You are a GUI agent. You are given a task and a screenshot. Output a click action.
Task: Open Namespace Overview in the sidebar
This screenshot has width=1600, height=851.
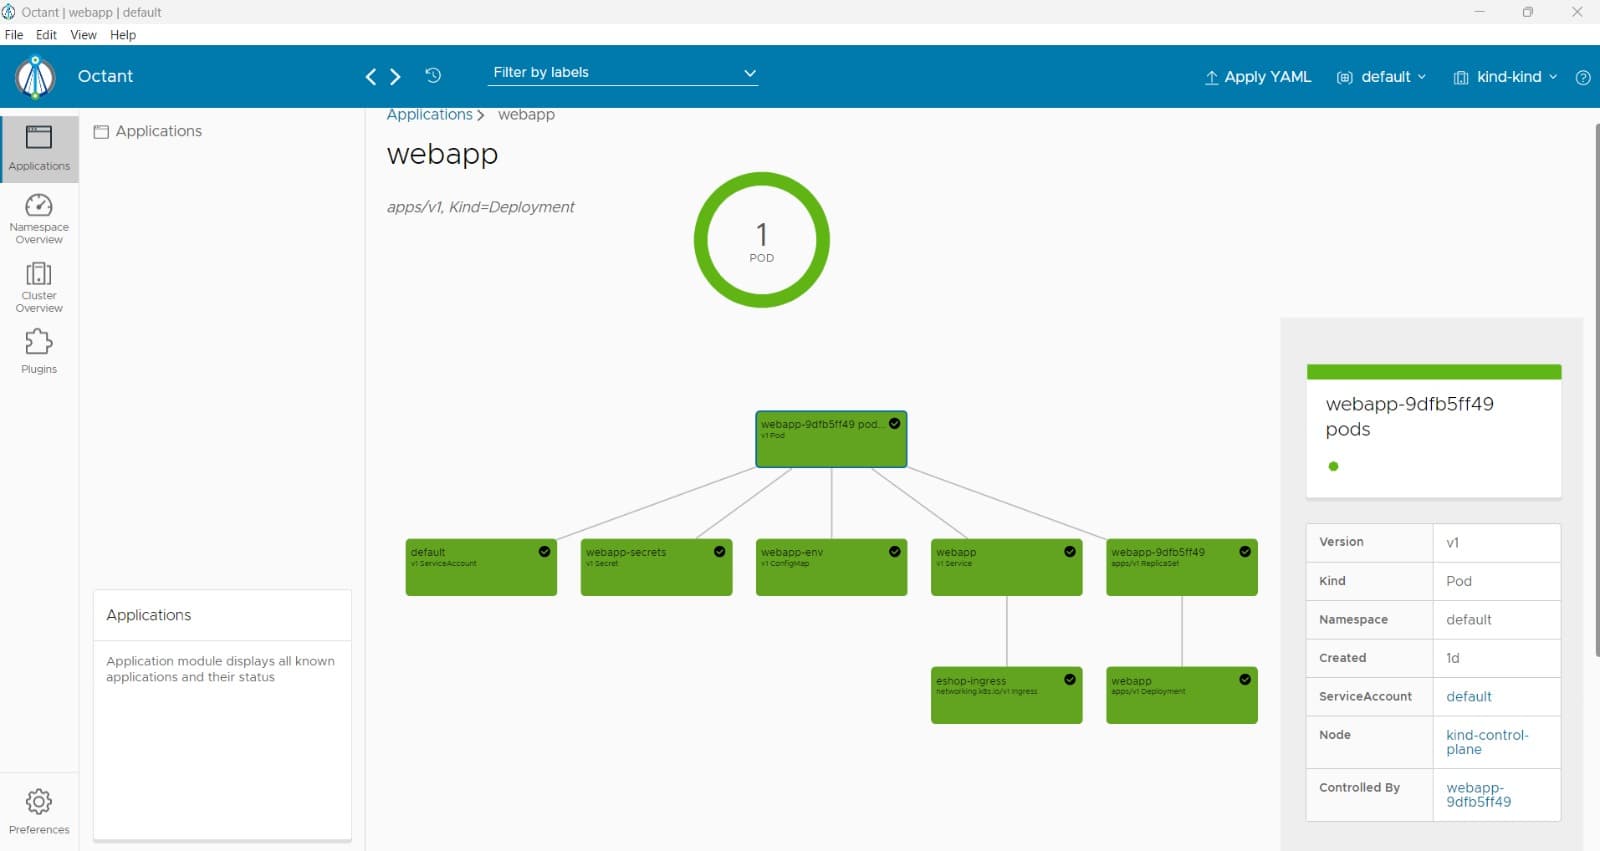39,218
